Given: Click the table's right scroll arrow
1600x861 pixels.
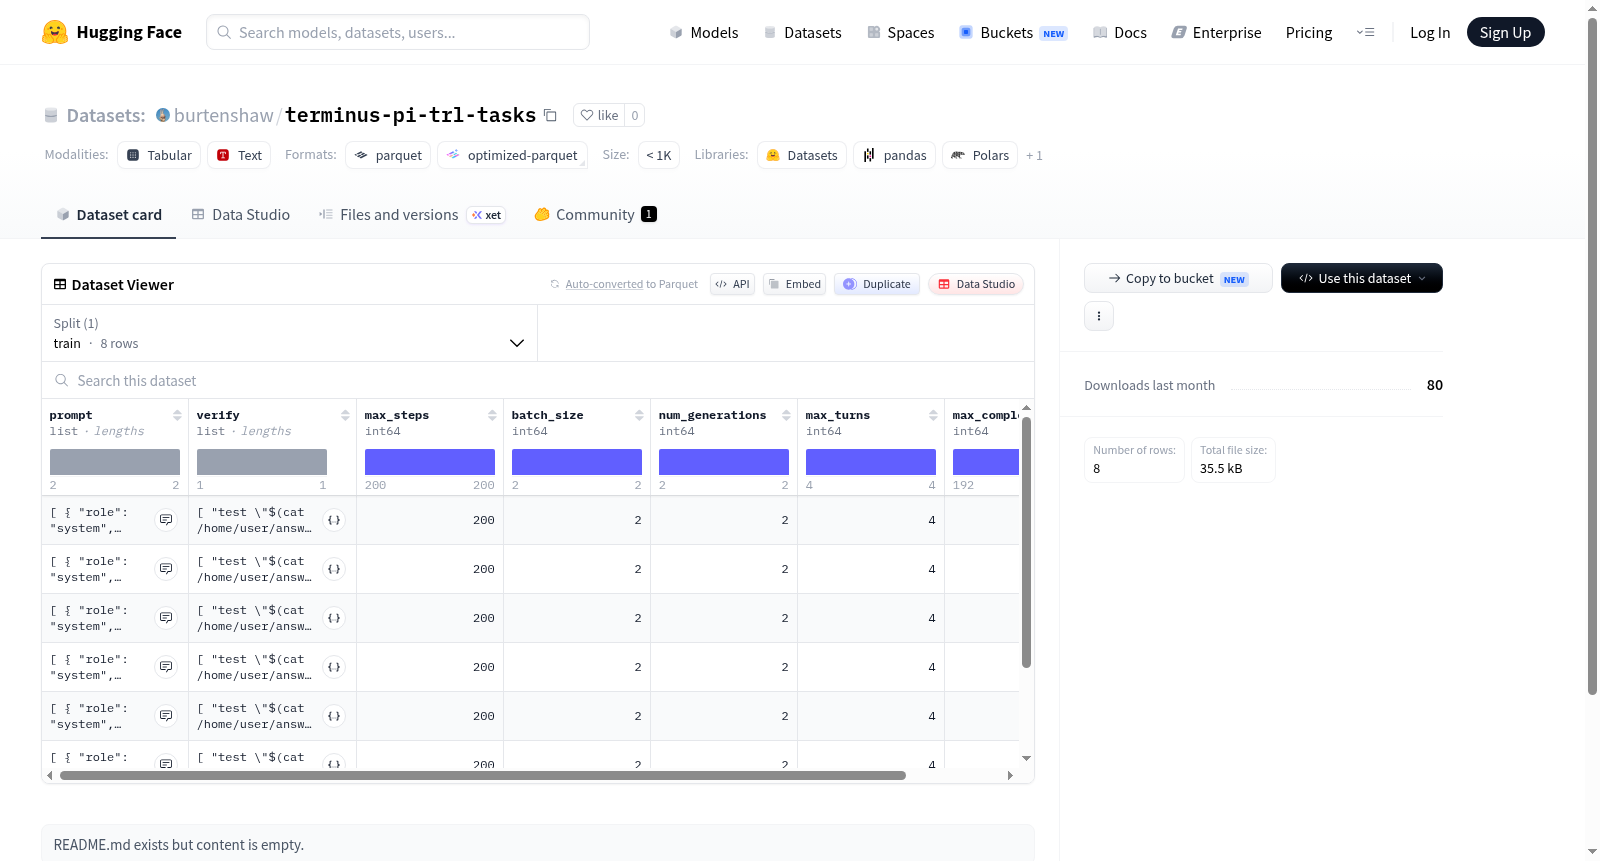Looking at the screenshot, I should coord(1010,775).
